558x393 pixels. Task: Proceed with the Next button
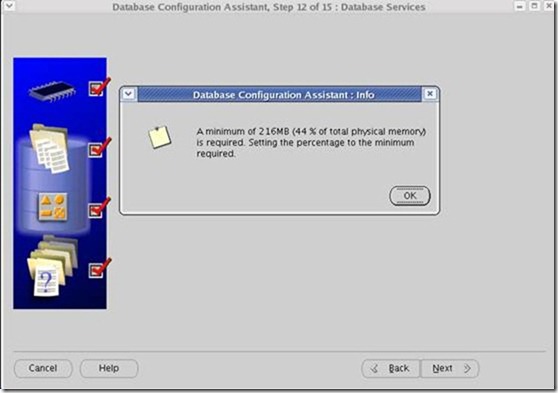coord(450,368)
